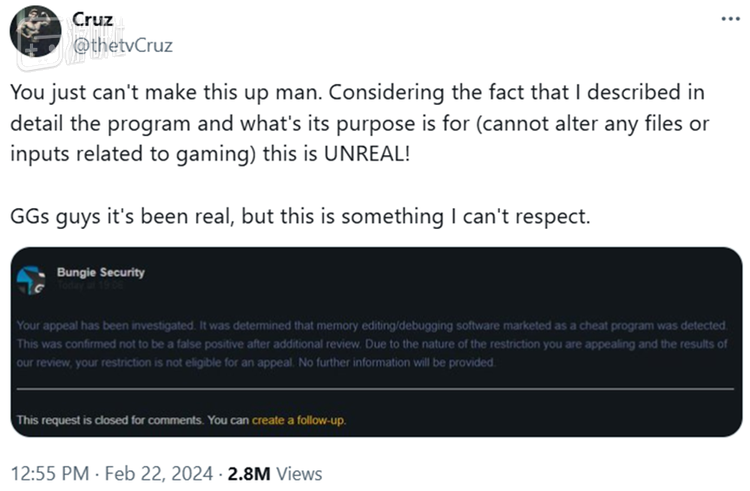Click the 2.8M view count number

(247, 472)
